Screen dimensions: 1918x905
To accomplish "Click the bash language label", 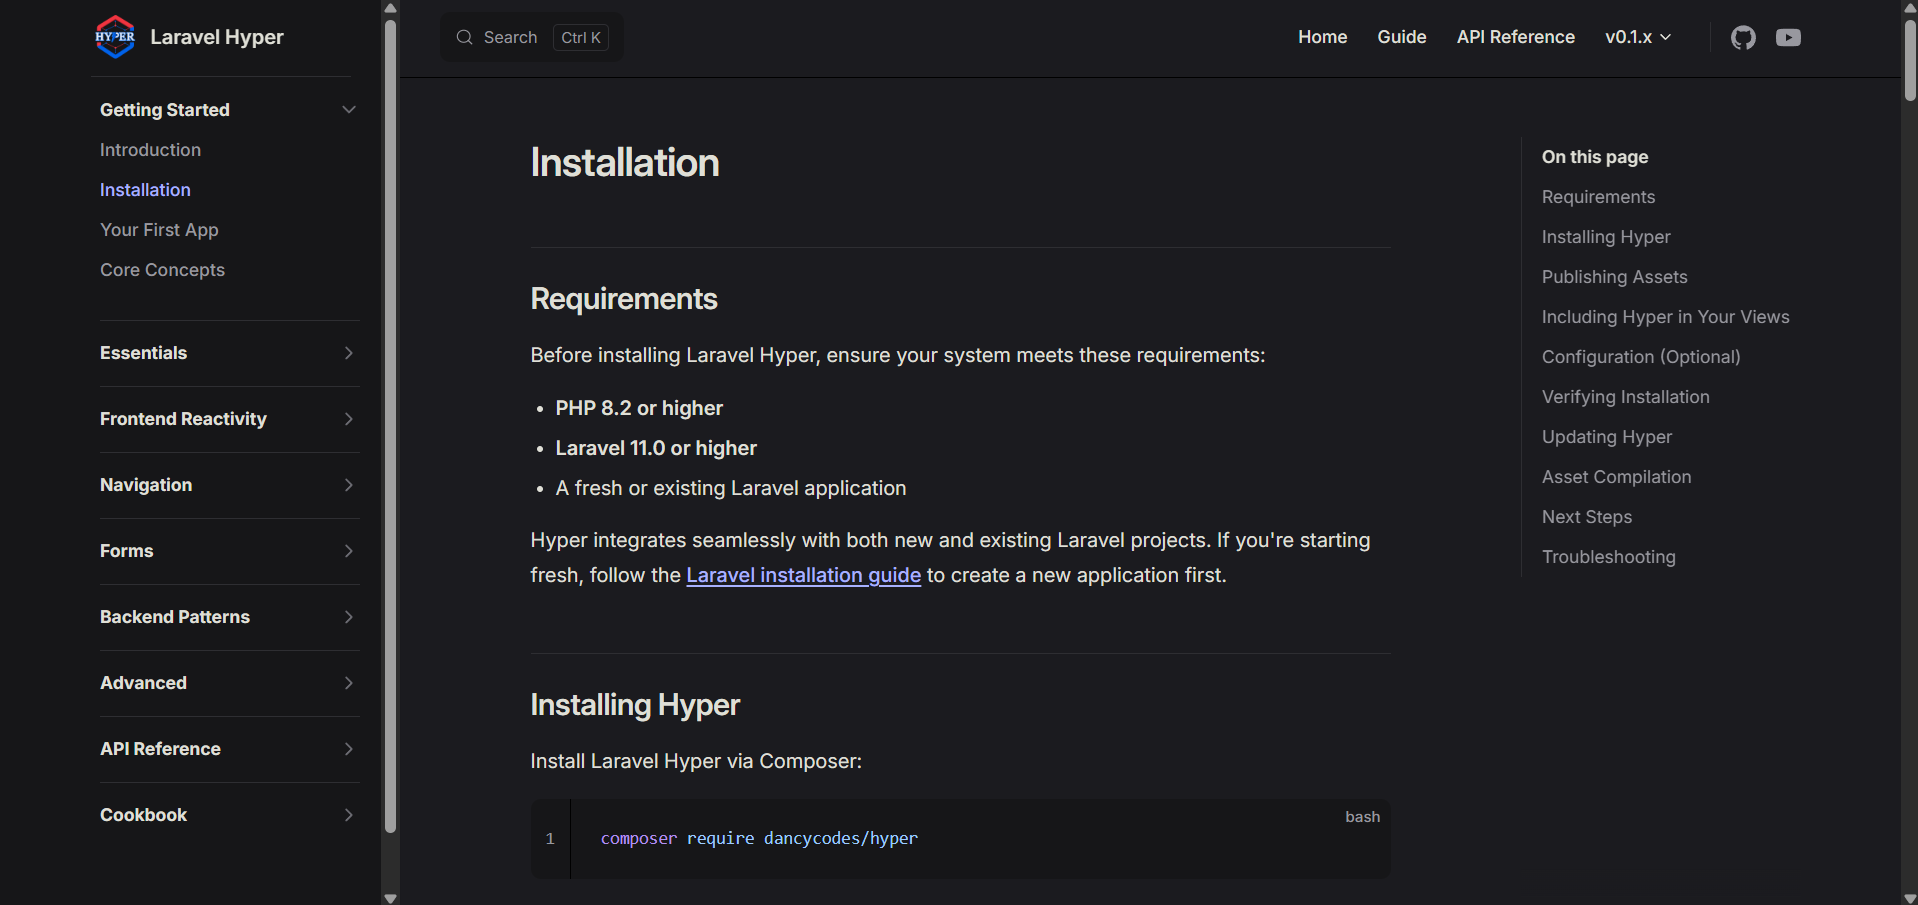I will coord(1362,817).
